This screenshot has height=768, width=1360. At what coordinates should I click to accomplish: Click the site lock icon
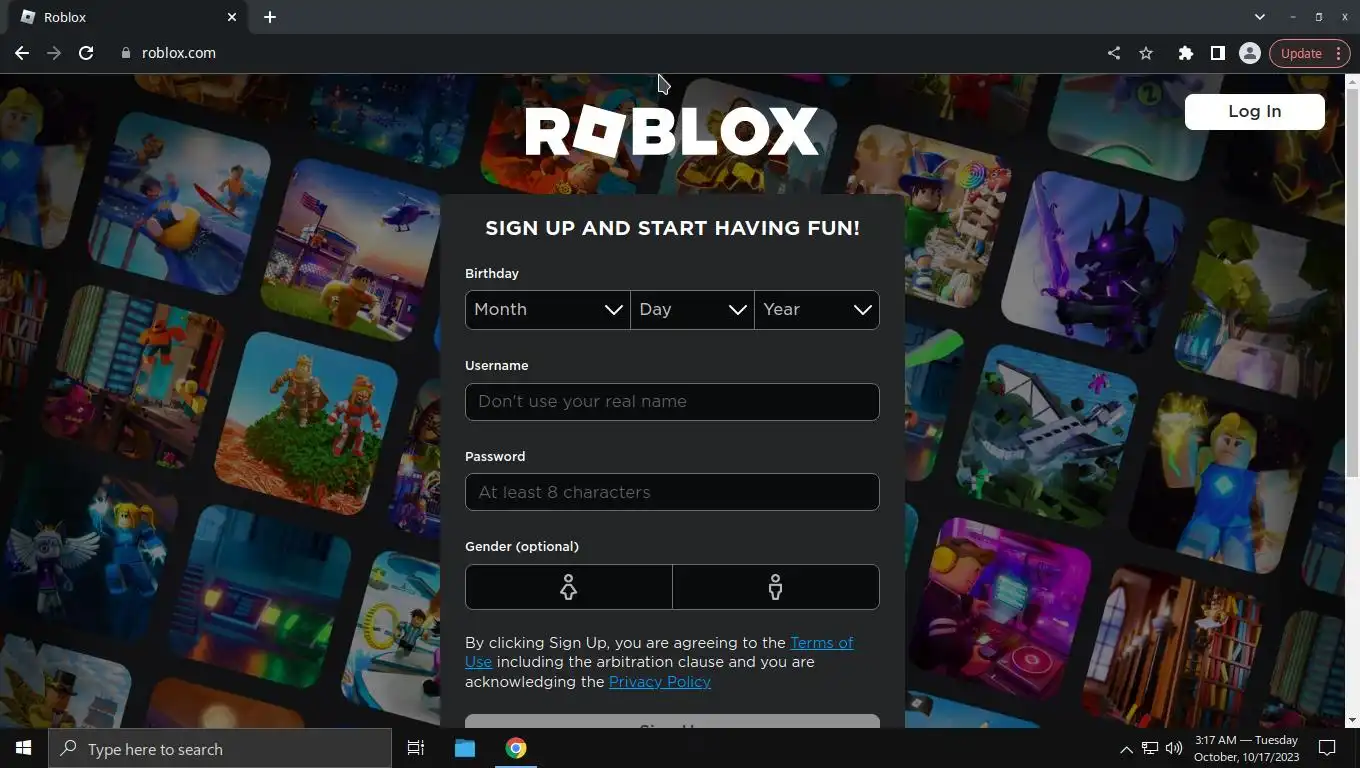[x=126, y=53]
